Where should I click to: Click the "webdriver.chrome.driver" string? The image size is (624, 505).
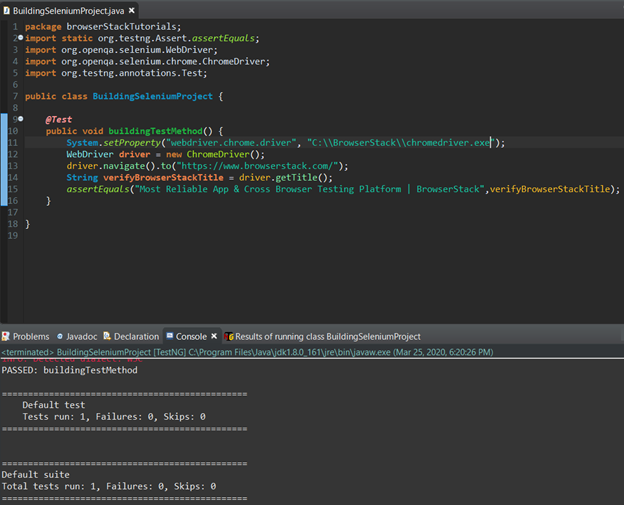tap(231, 142)
